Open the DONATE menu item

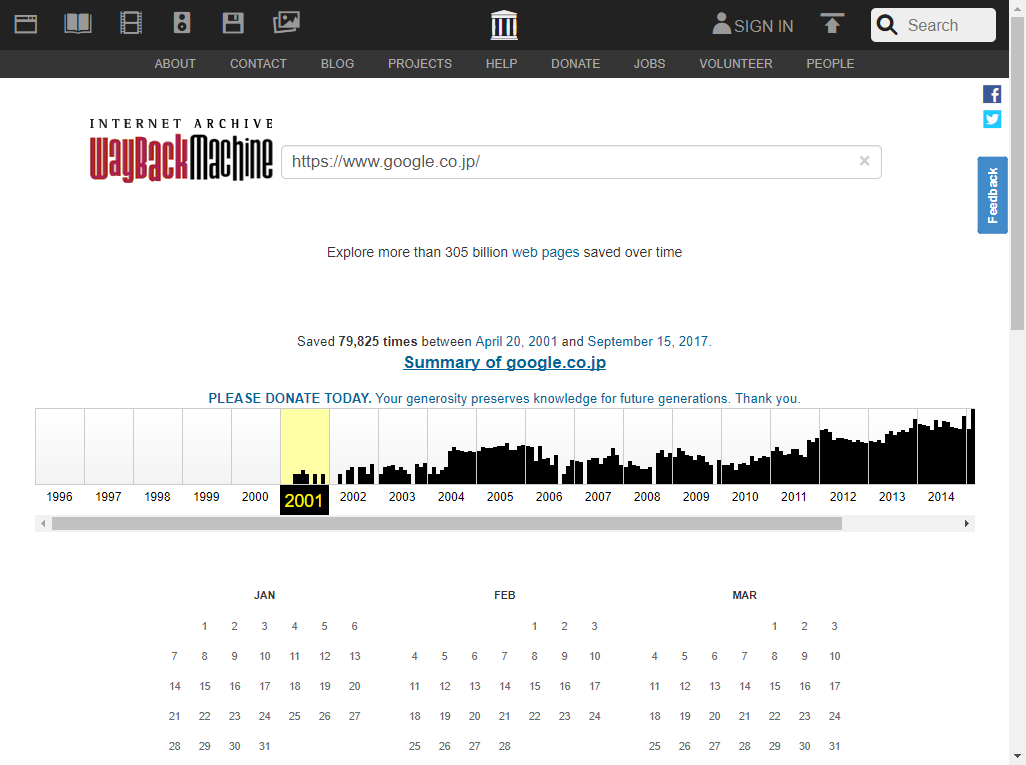575,63
